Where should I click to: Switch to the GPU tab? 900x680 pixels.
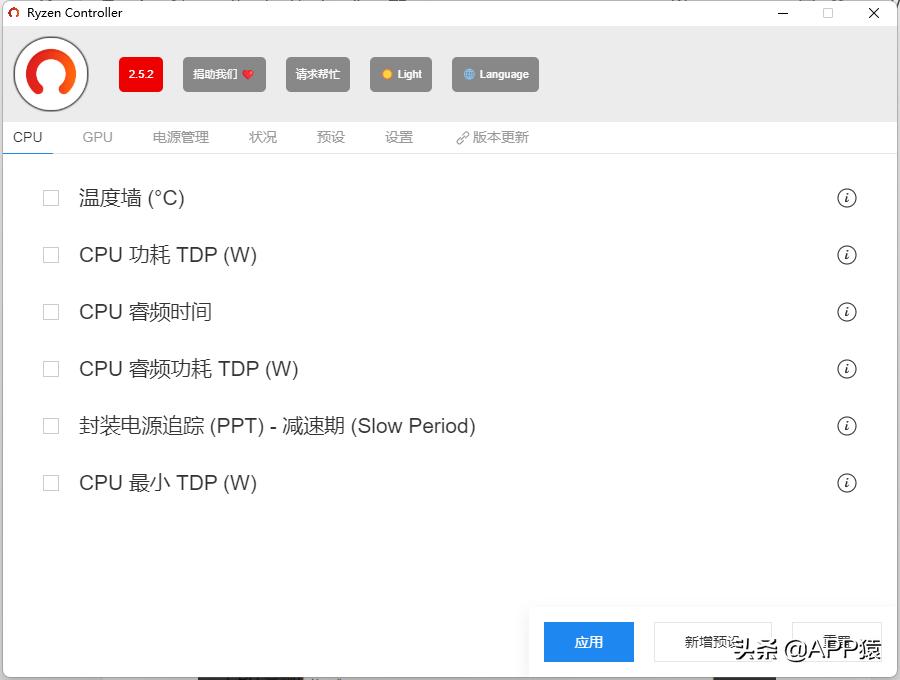pyautogui.click(x=97, y=137)
